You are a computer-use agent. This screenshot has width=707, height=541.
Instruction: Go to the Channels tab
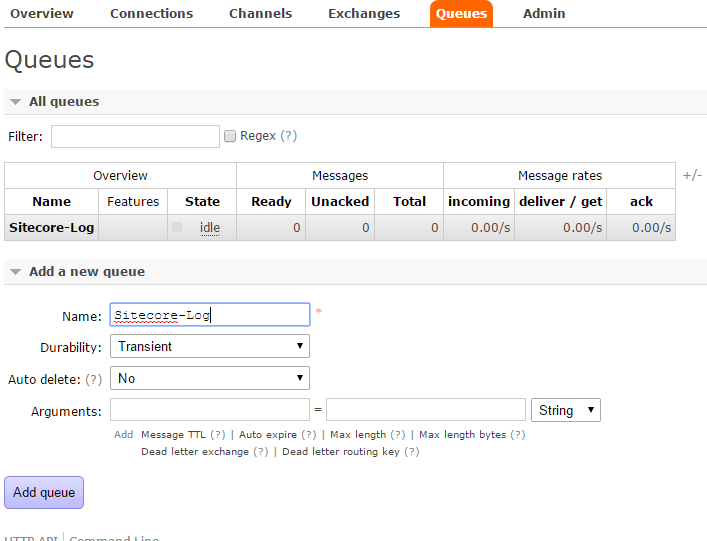tap(260, 14)
